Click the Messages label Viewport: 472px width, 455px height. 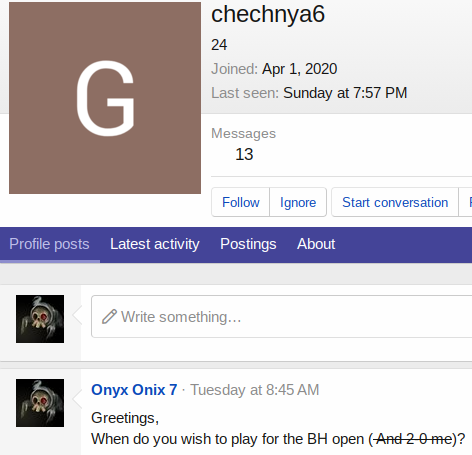(243, 133)
